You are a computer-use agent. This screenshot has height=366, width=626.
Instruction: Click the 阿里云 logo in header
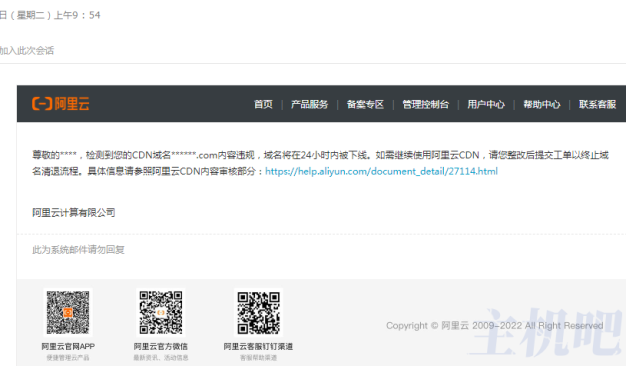(60, 104)
